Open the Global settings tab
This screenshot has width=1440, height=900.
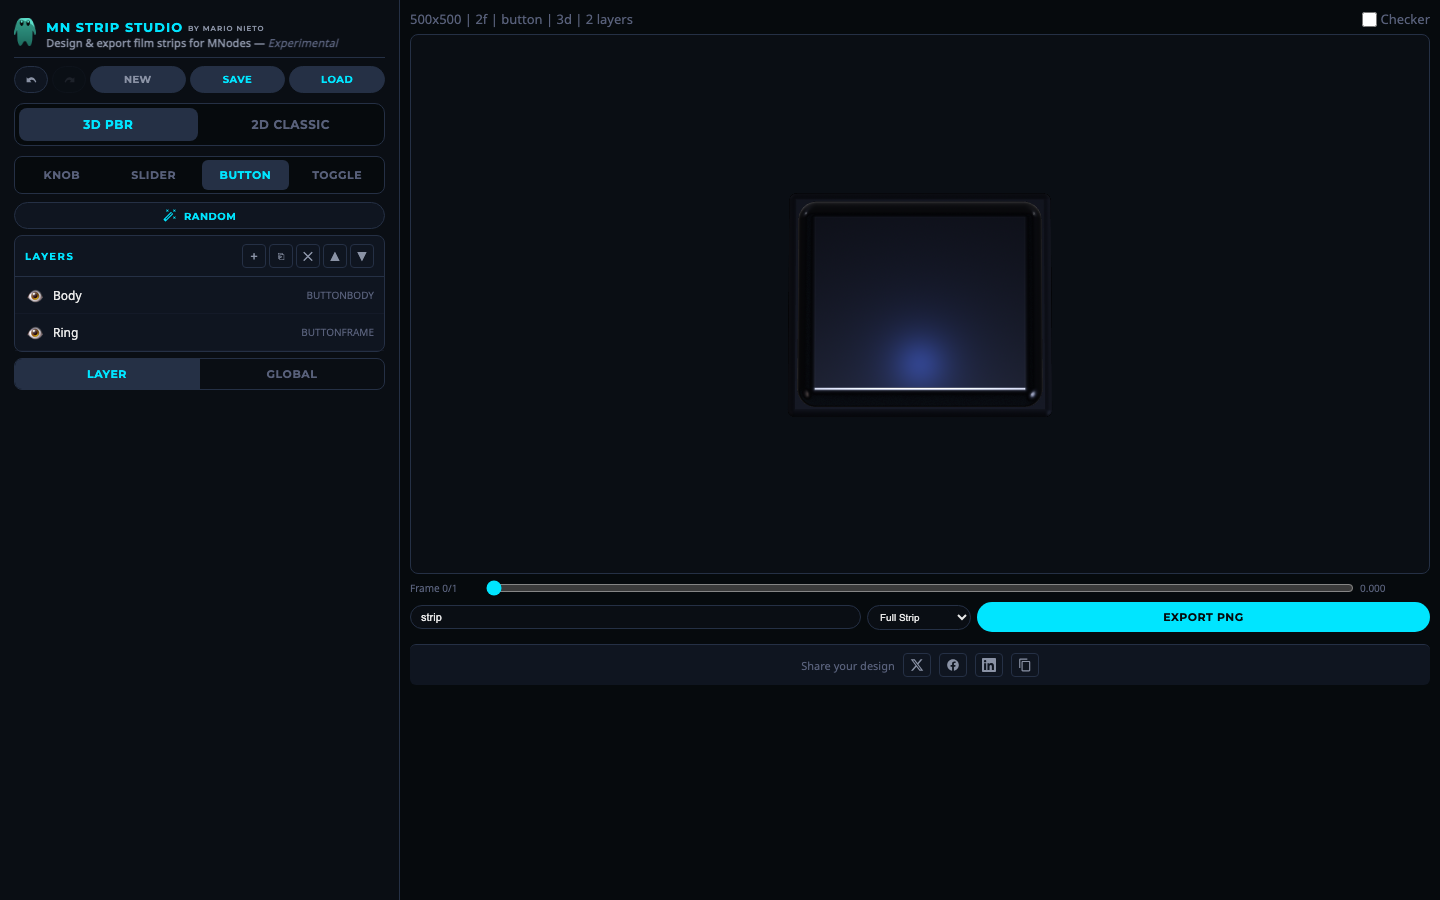(292, 374)
